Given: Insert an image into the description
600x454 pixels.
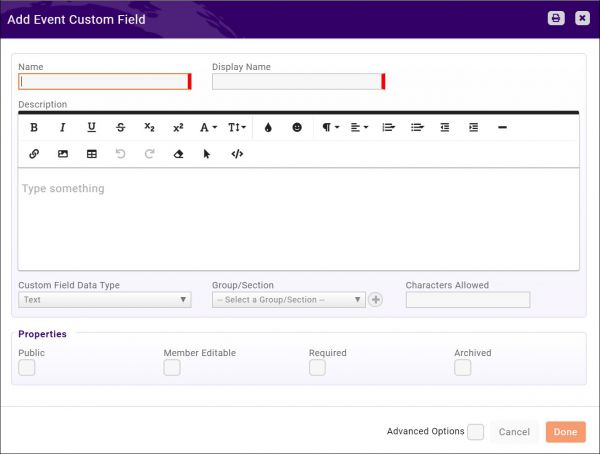Looking at the screenshot, I should coord(63,154).
